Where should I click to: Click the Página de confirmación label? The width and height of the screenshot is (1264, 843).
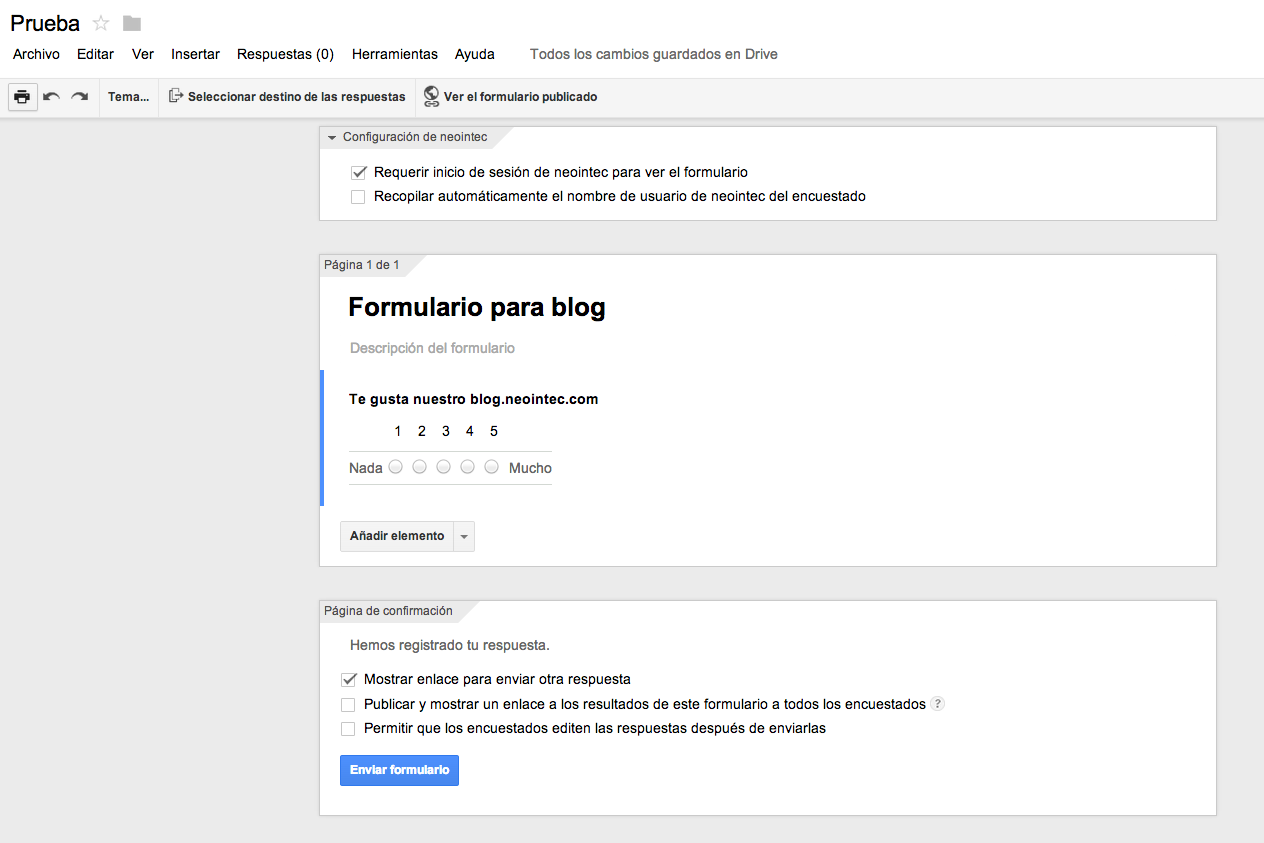pyautogui.click(x=388, y=610)
